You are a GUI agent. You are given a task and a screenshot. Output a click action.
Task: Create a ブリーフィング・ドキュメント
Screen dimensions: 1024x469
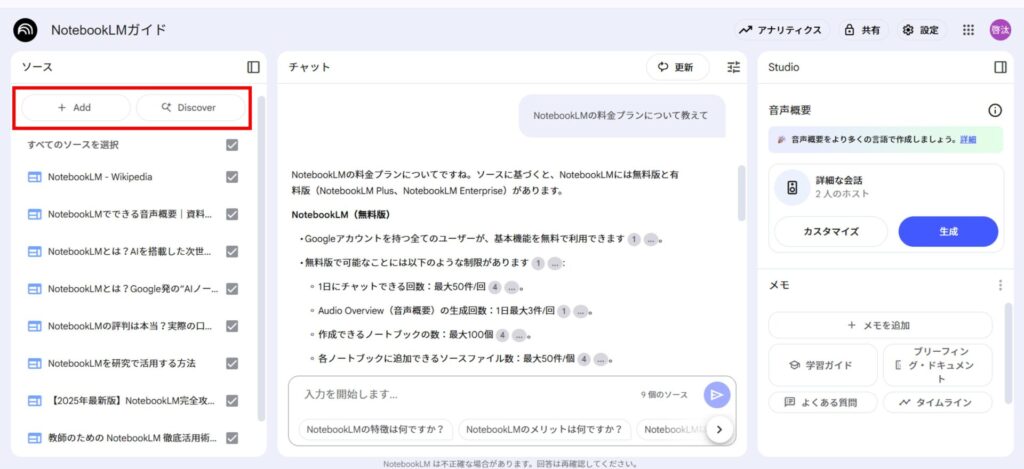(x=937, y=365)
